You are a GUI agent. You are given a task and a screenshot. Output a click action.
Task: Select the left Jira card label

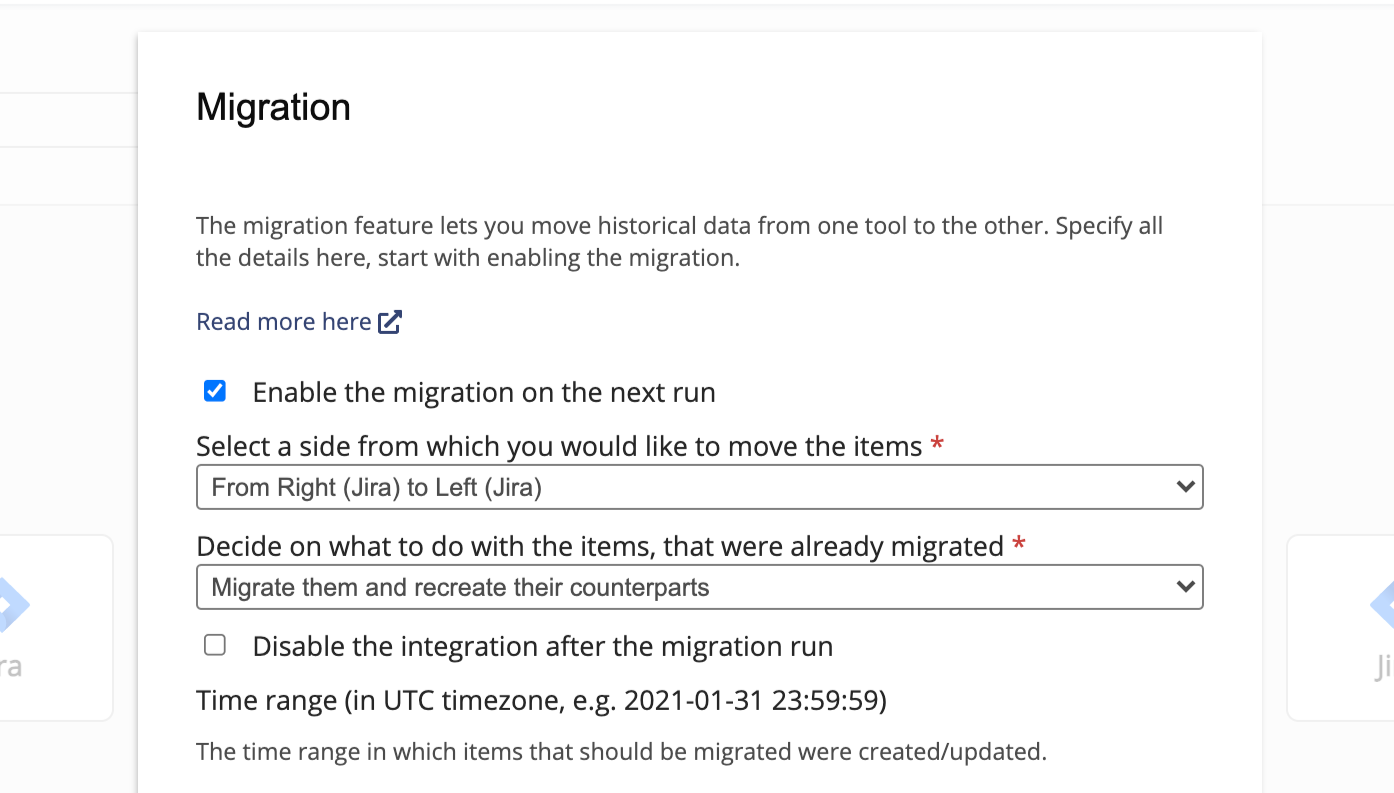tap(11, 667)
